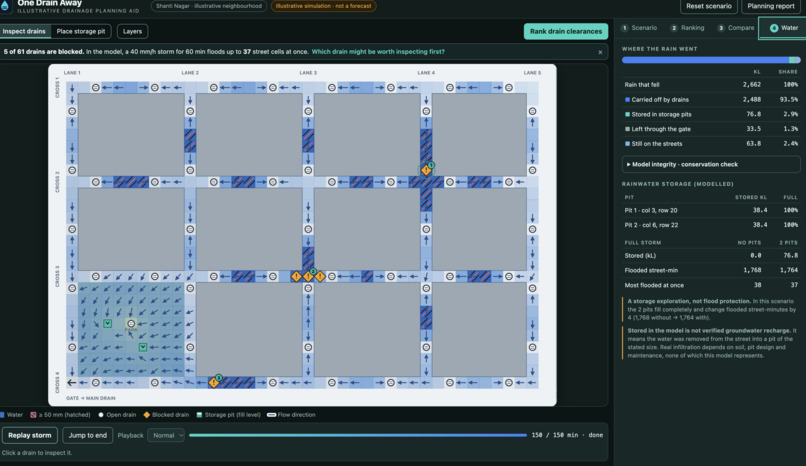Inspect the Lane 1 open drain just below Cross 3
This screenshot has height=466, width=806.
[x=72, y=288]
